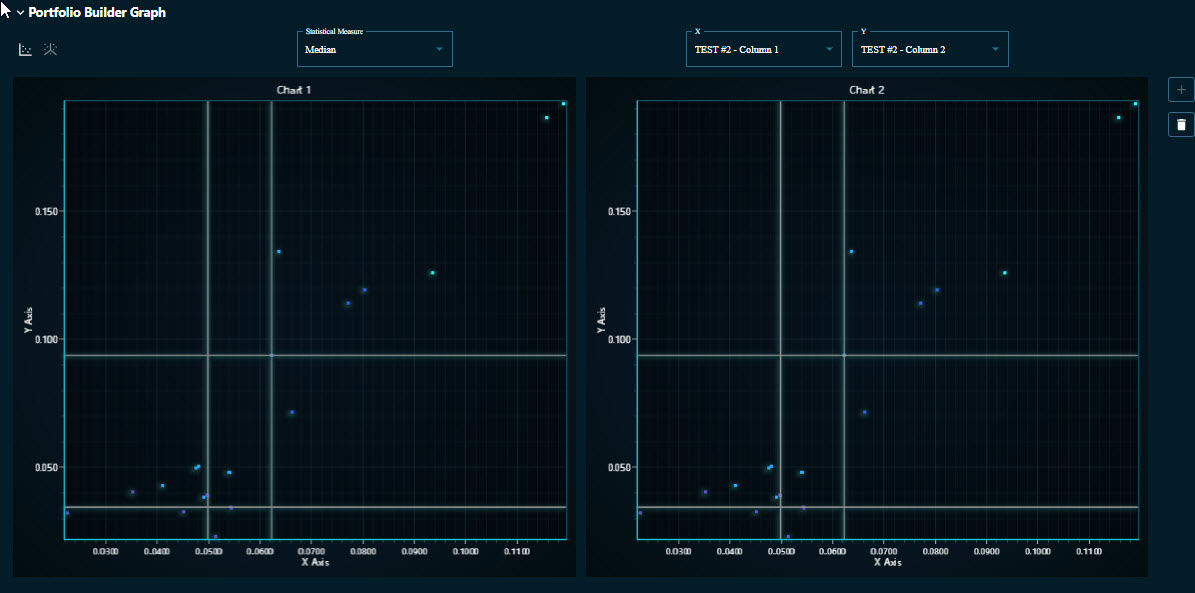1195x593 pixels.
Task: Click the Chart 2 title
Action: pyautogui.click(x=866, y=90)
